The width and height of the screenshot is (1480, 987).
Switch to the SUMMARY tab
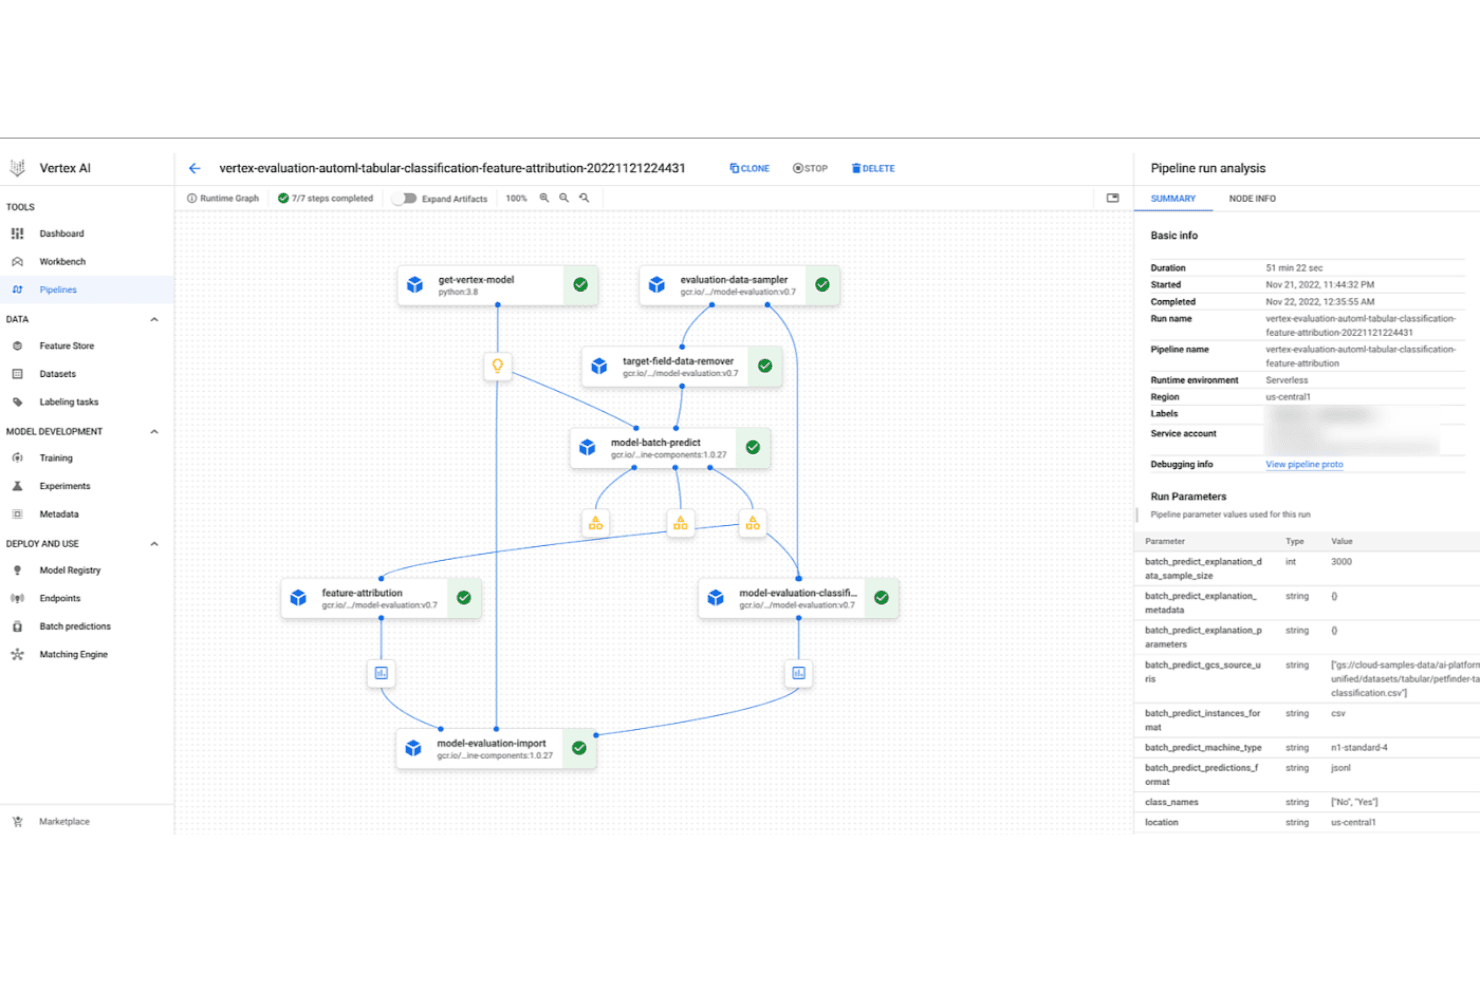pyautogui.click(x=1173, y=198)
